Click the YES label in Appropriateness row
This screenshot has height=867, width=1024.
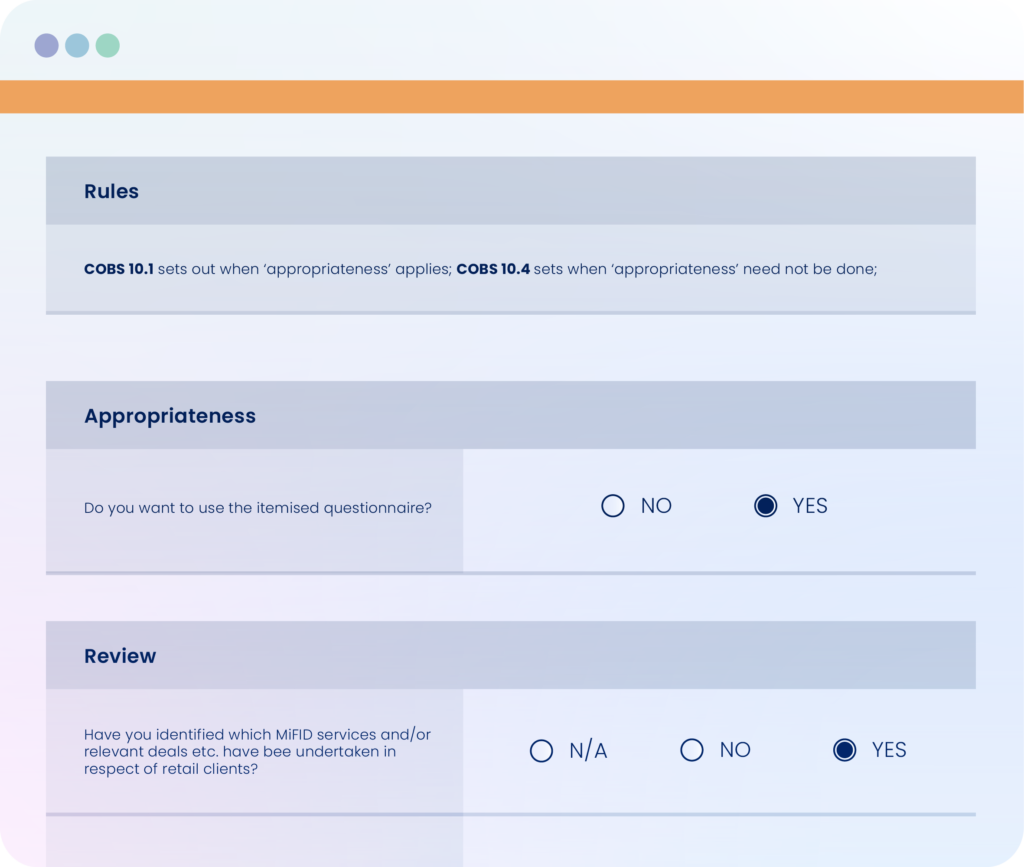810,506
